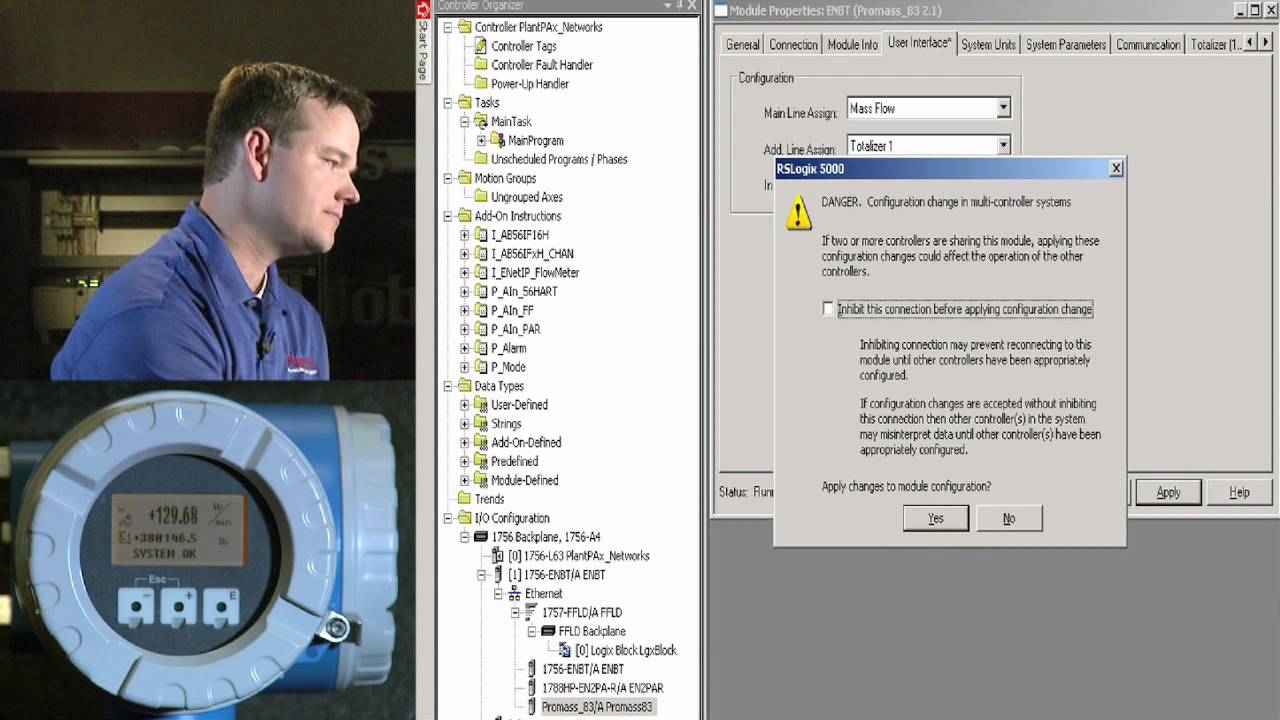The height and width of the screenshot is (720, 1280).
Task: Collapse the Controller PlantPAx_Networks tree node
Action: pyautogui.click(x=448, y=27)
